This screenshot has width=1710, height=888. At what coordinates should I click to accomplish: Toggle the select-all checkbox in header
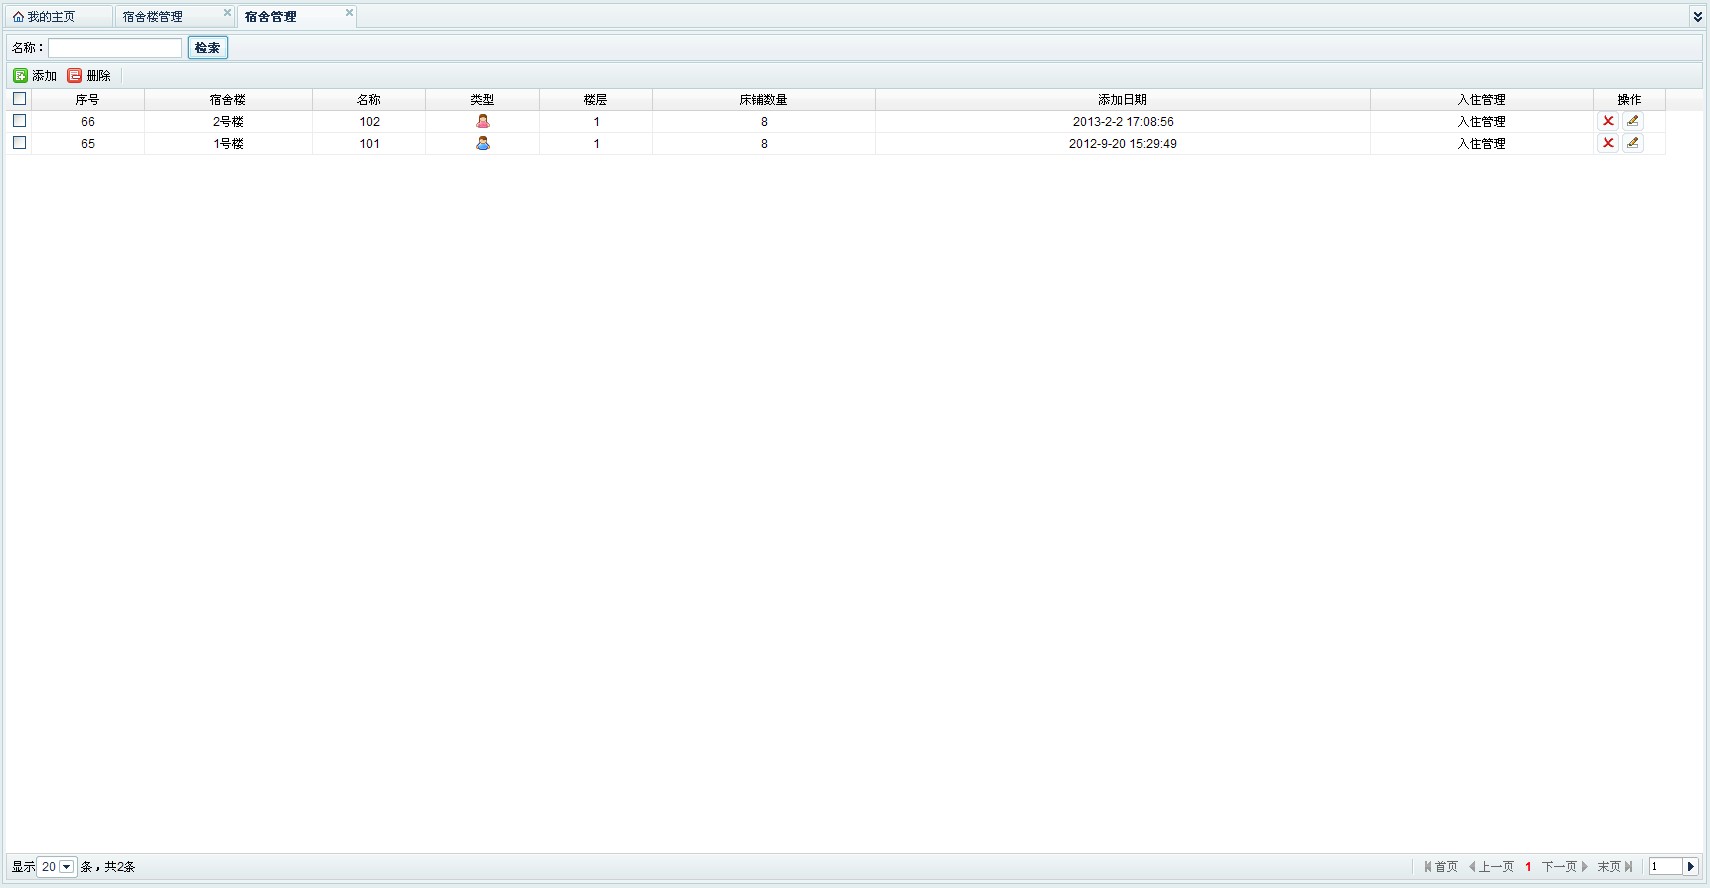[19, 99]
